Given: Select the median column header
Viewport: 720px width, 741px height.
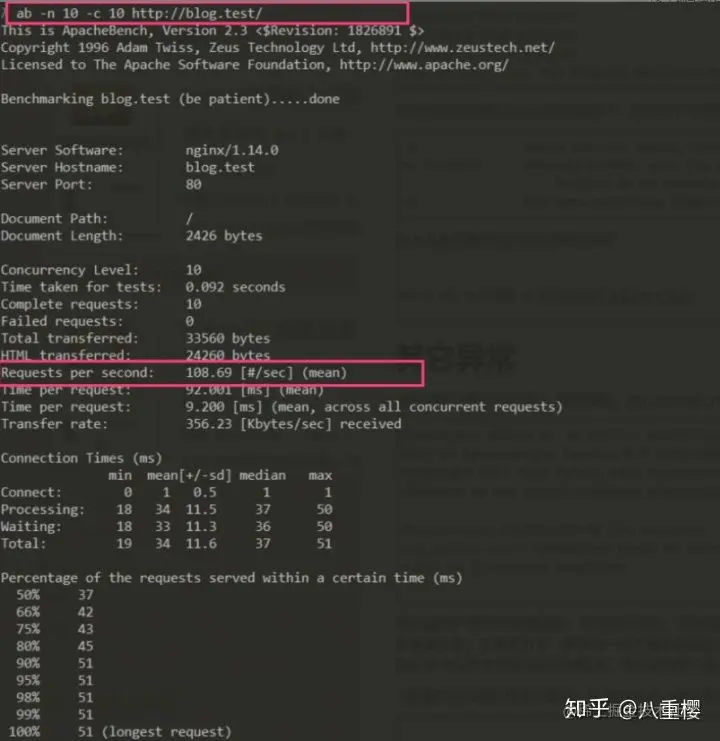Looking at the screenshot, I should 262,475.
